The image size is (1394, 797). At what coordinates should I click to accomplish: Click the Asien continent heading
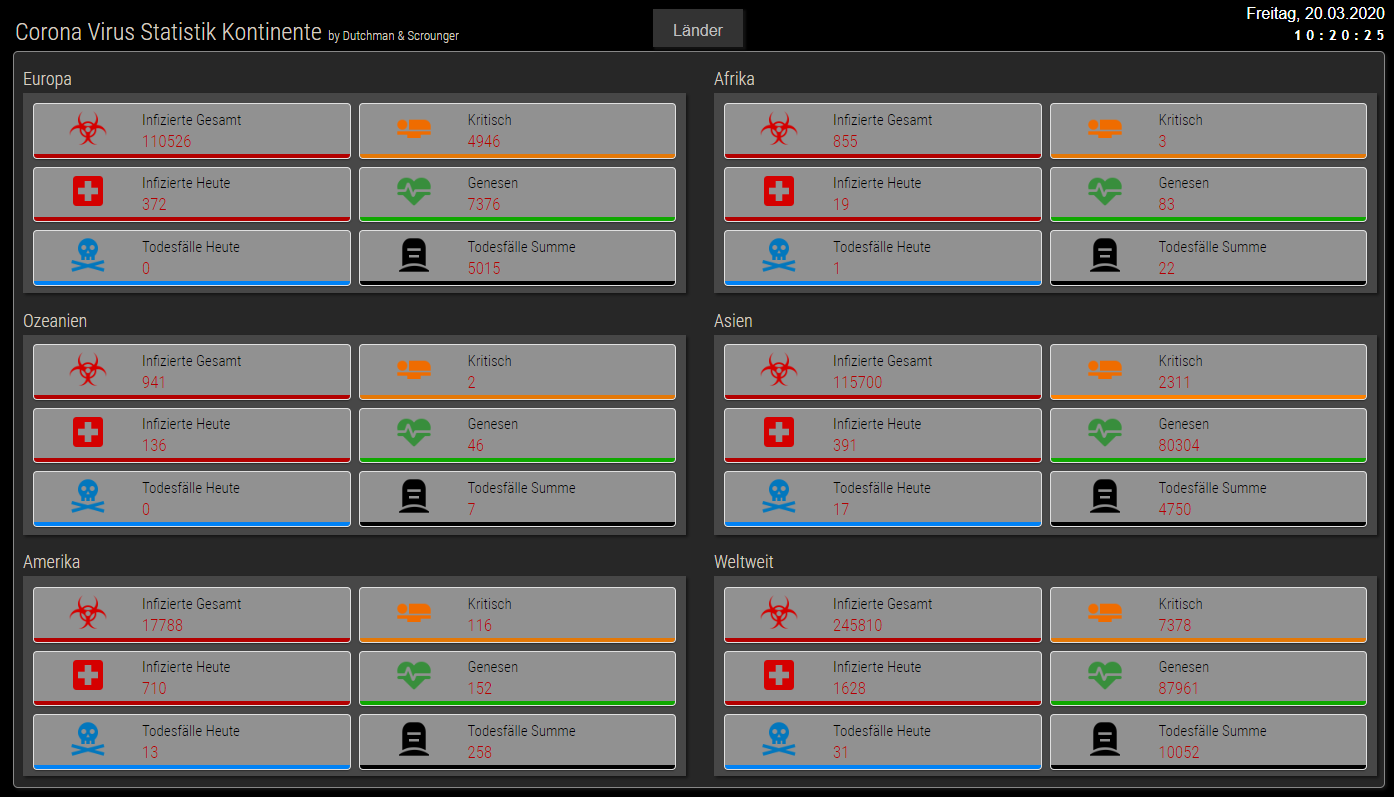[x=733, y=321]
